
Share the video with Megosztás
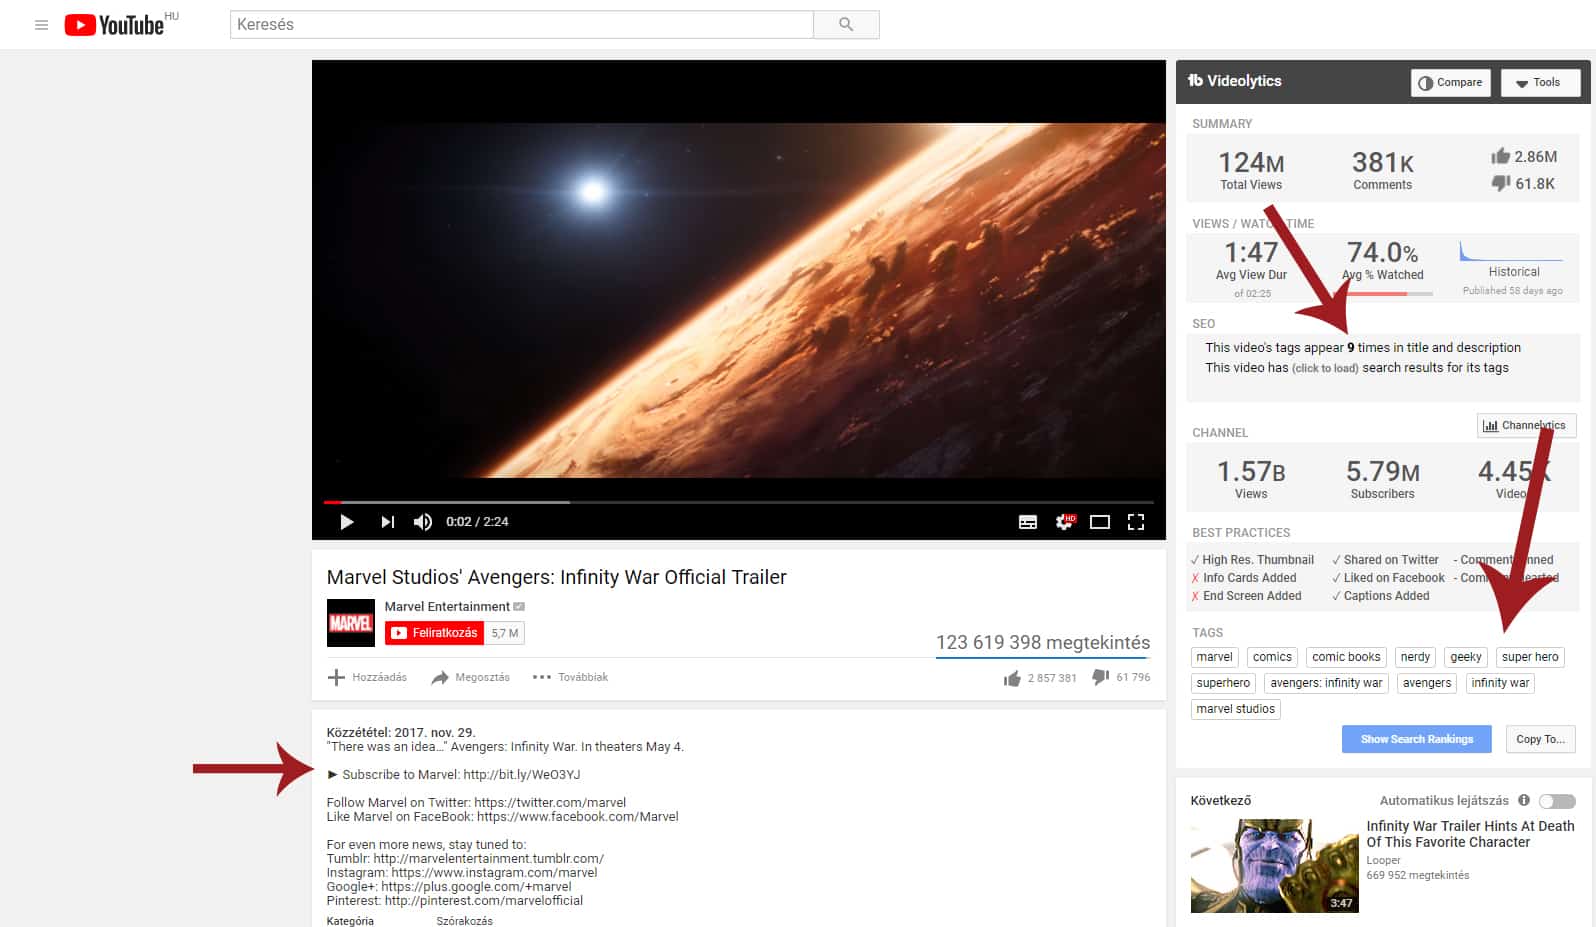point(470,677)
